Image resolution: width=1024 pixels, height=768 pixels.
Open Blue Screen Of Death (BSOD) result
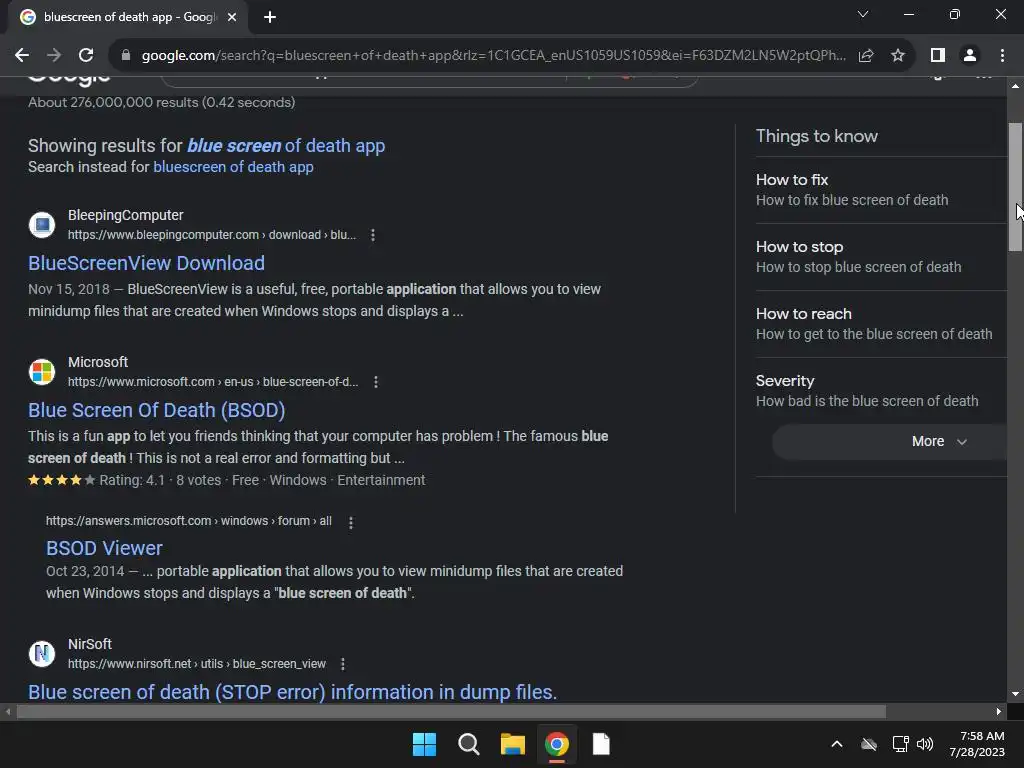click(157, 410)
